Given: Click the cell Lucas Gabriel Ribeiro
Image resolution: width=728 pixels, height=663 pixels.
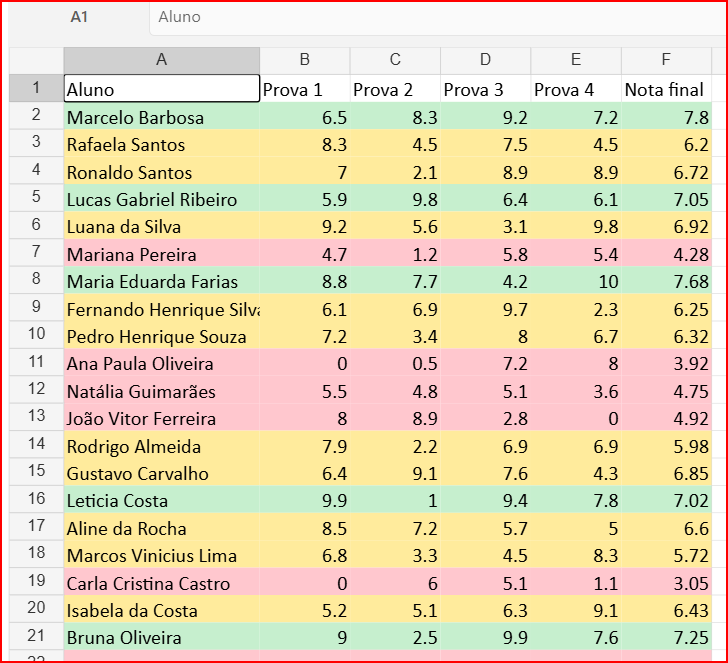Looking at the screenshot, I should pyautogui.click(x=162, y=198).
